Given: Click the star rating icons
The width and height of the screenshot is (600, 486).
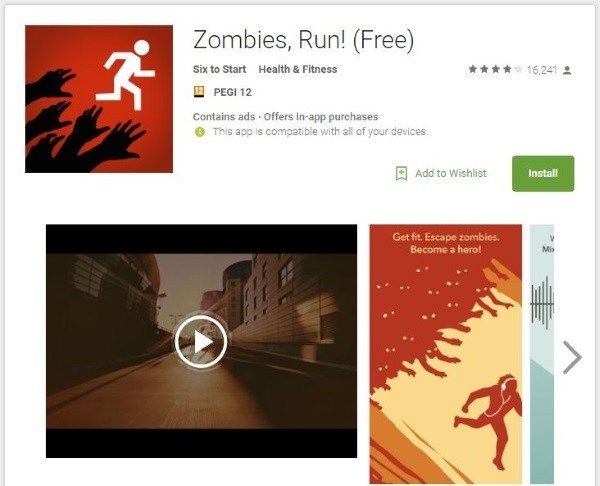Looking at the screenshot, I should 495,69.
